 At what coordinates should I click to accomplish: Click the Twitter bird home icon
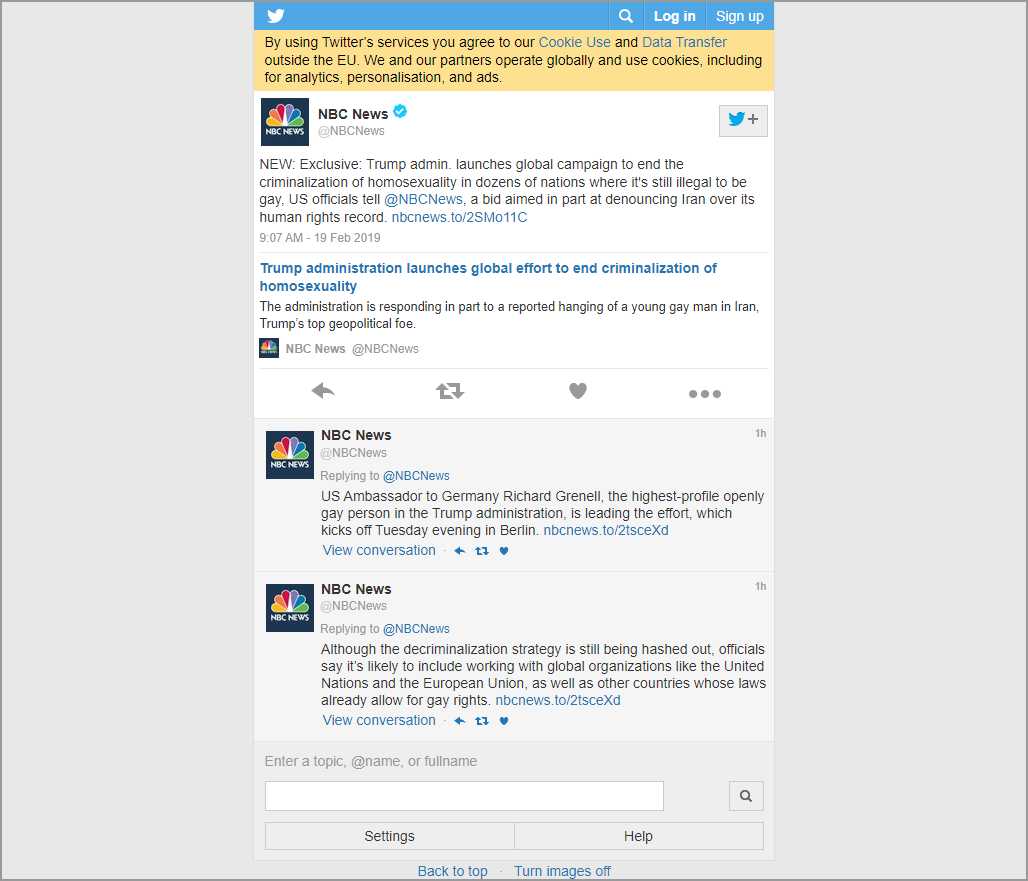click(x=276, y=16)
